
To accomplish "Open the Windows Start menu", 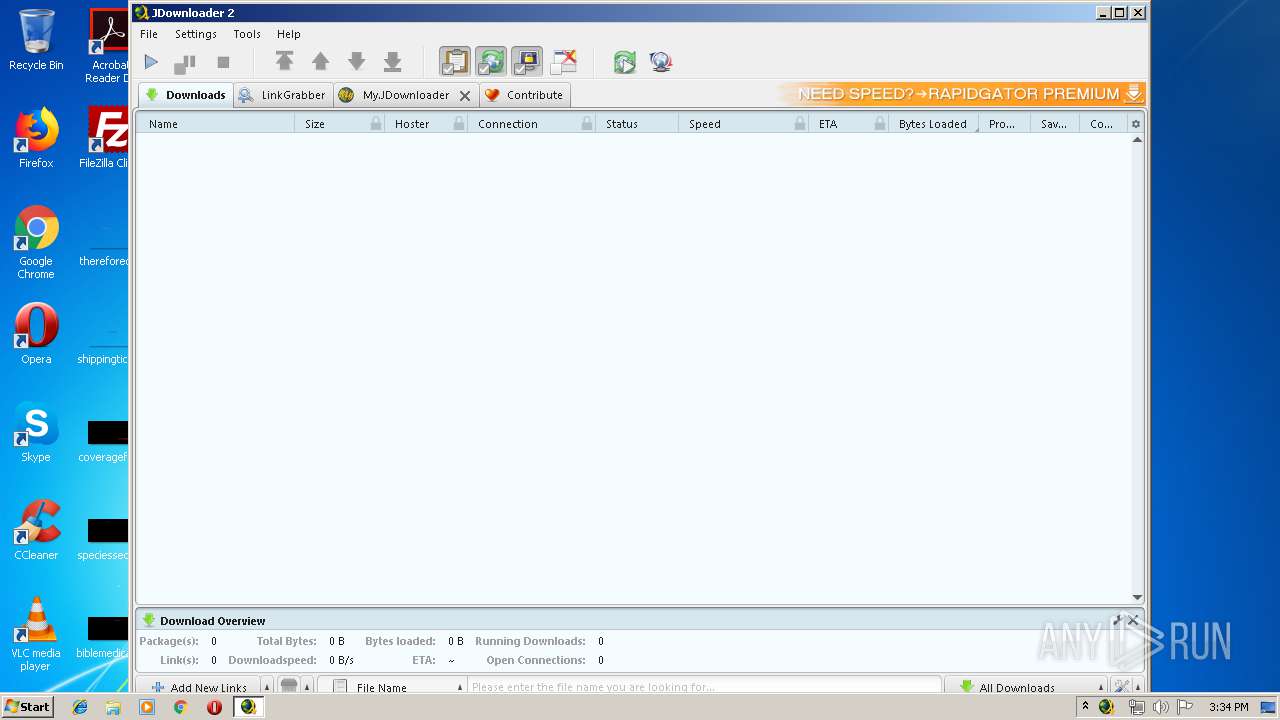I will [x=27, y=706].
